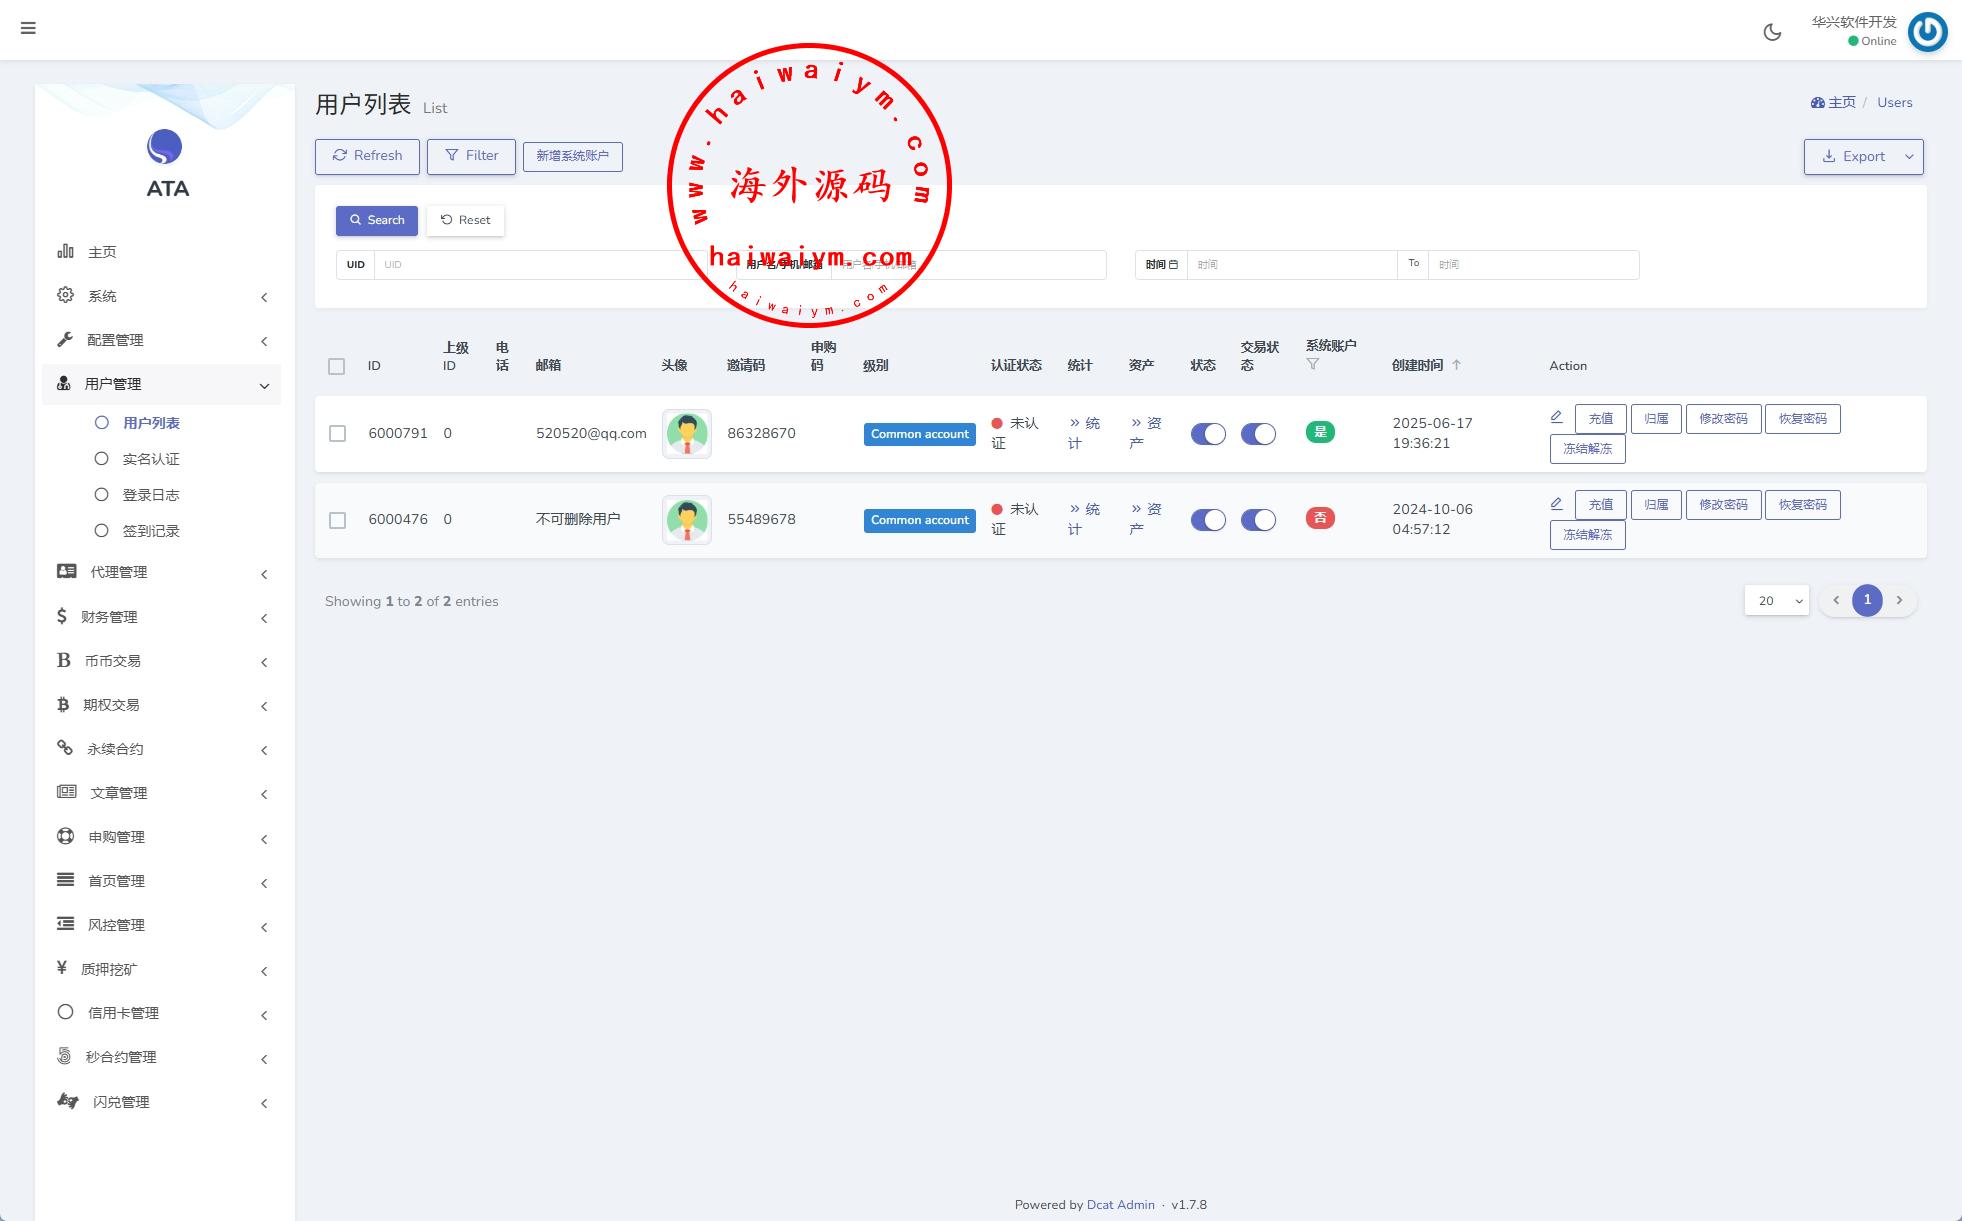Open 实名认证 in sidebar

(x=150, y=459)
